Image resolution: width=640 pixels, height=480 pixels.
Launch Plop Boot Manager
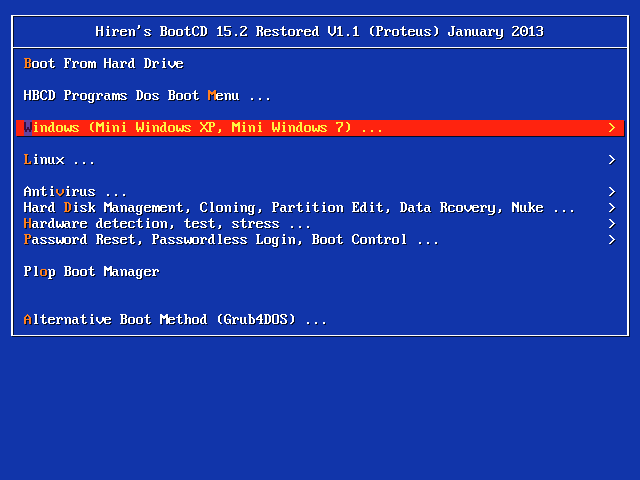(91, 272)
